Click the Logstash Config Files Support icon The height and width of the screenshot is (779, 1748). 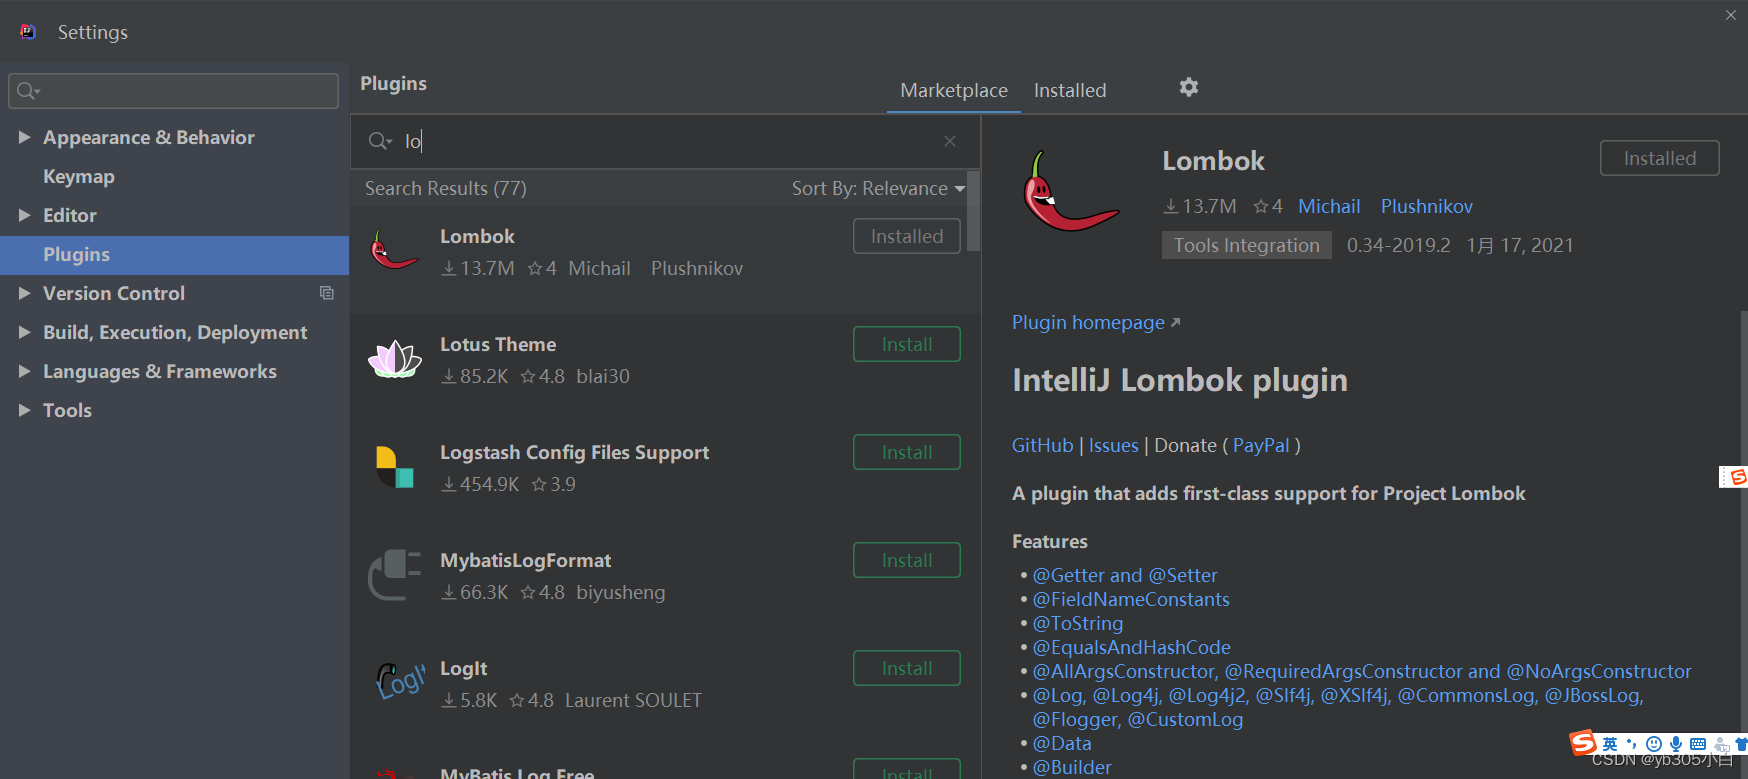coord(395,467)
